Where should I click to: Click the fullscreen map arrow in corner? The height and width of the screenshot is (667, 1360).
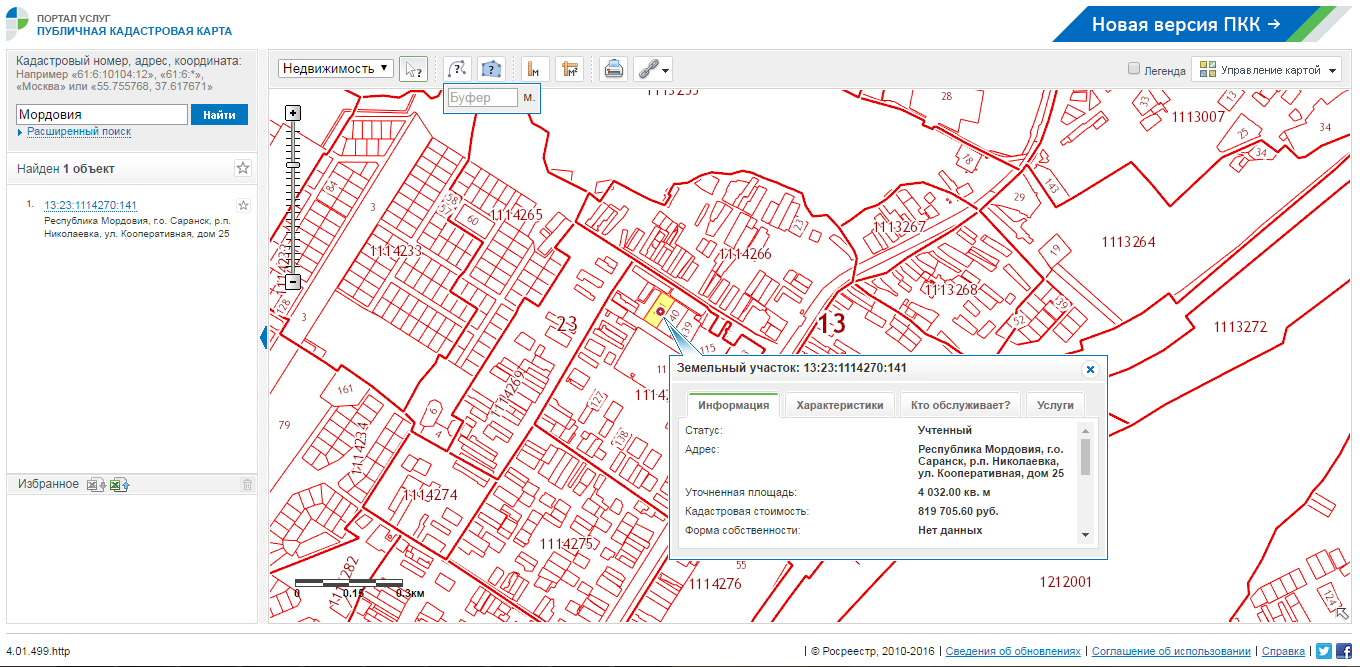(1342, 614)
